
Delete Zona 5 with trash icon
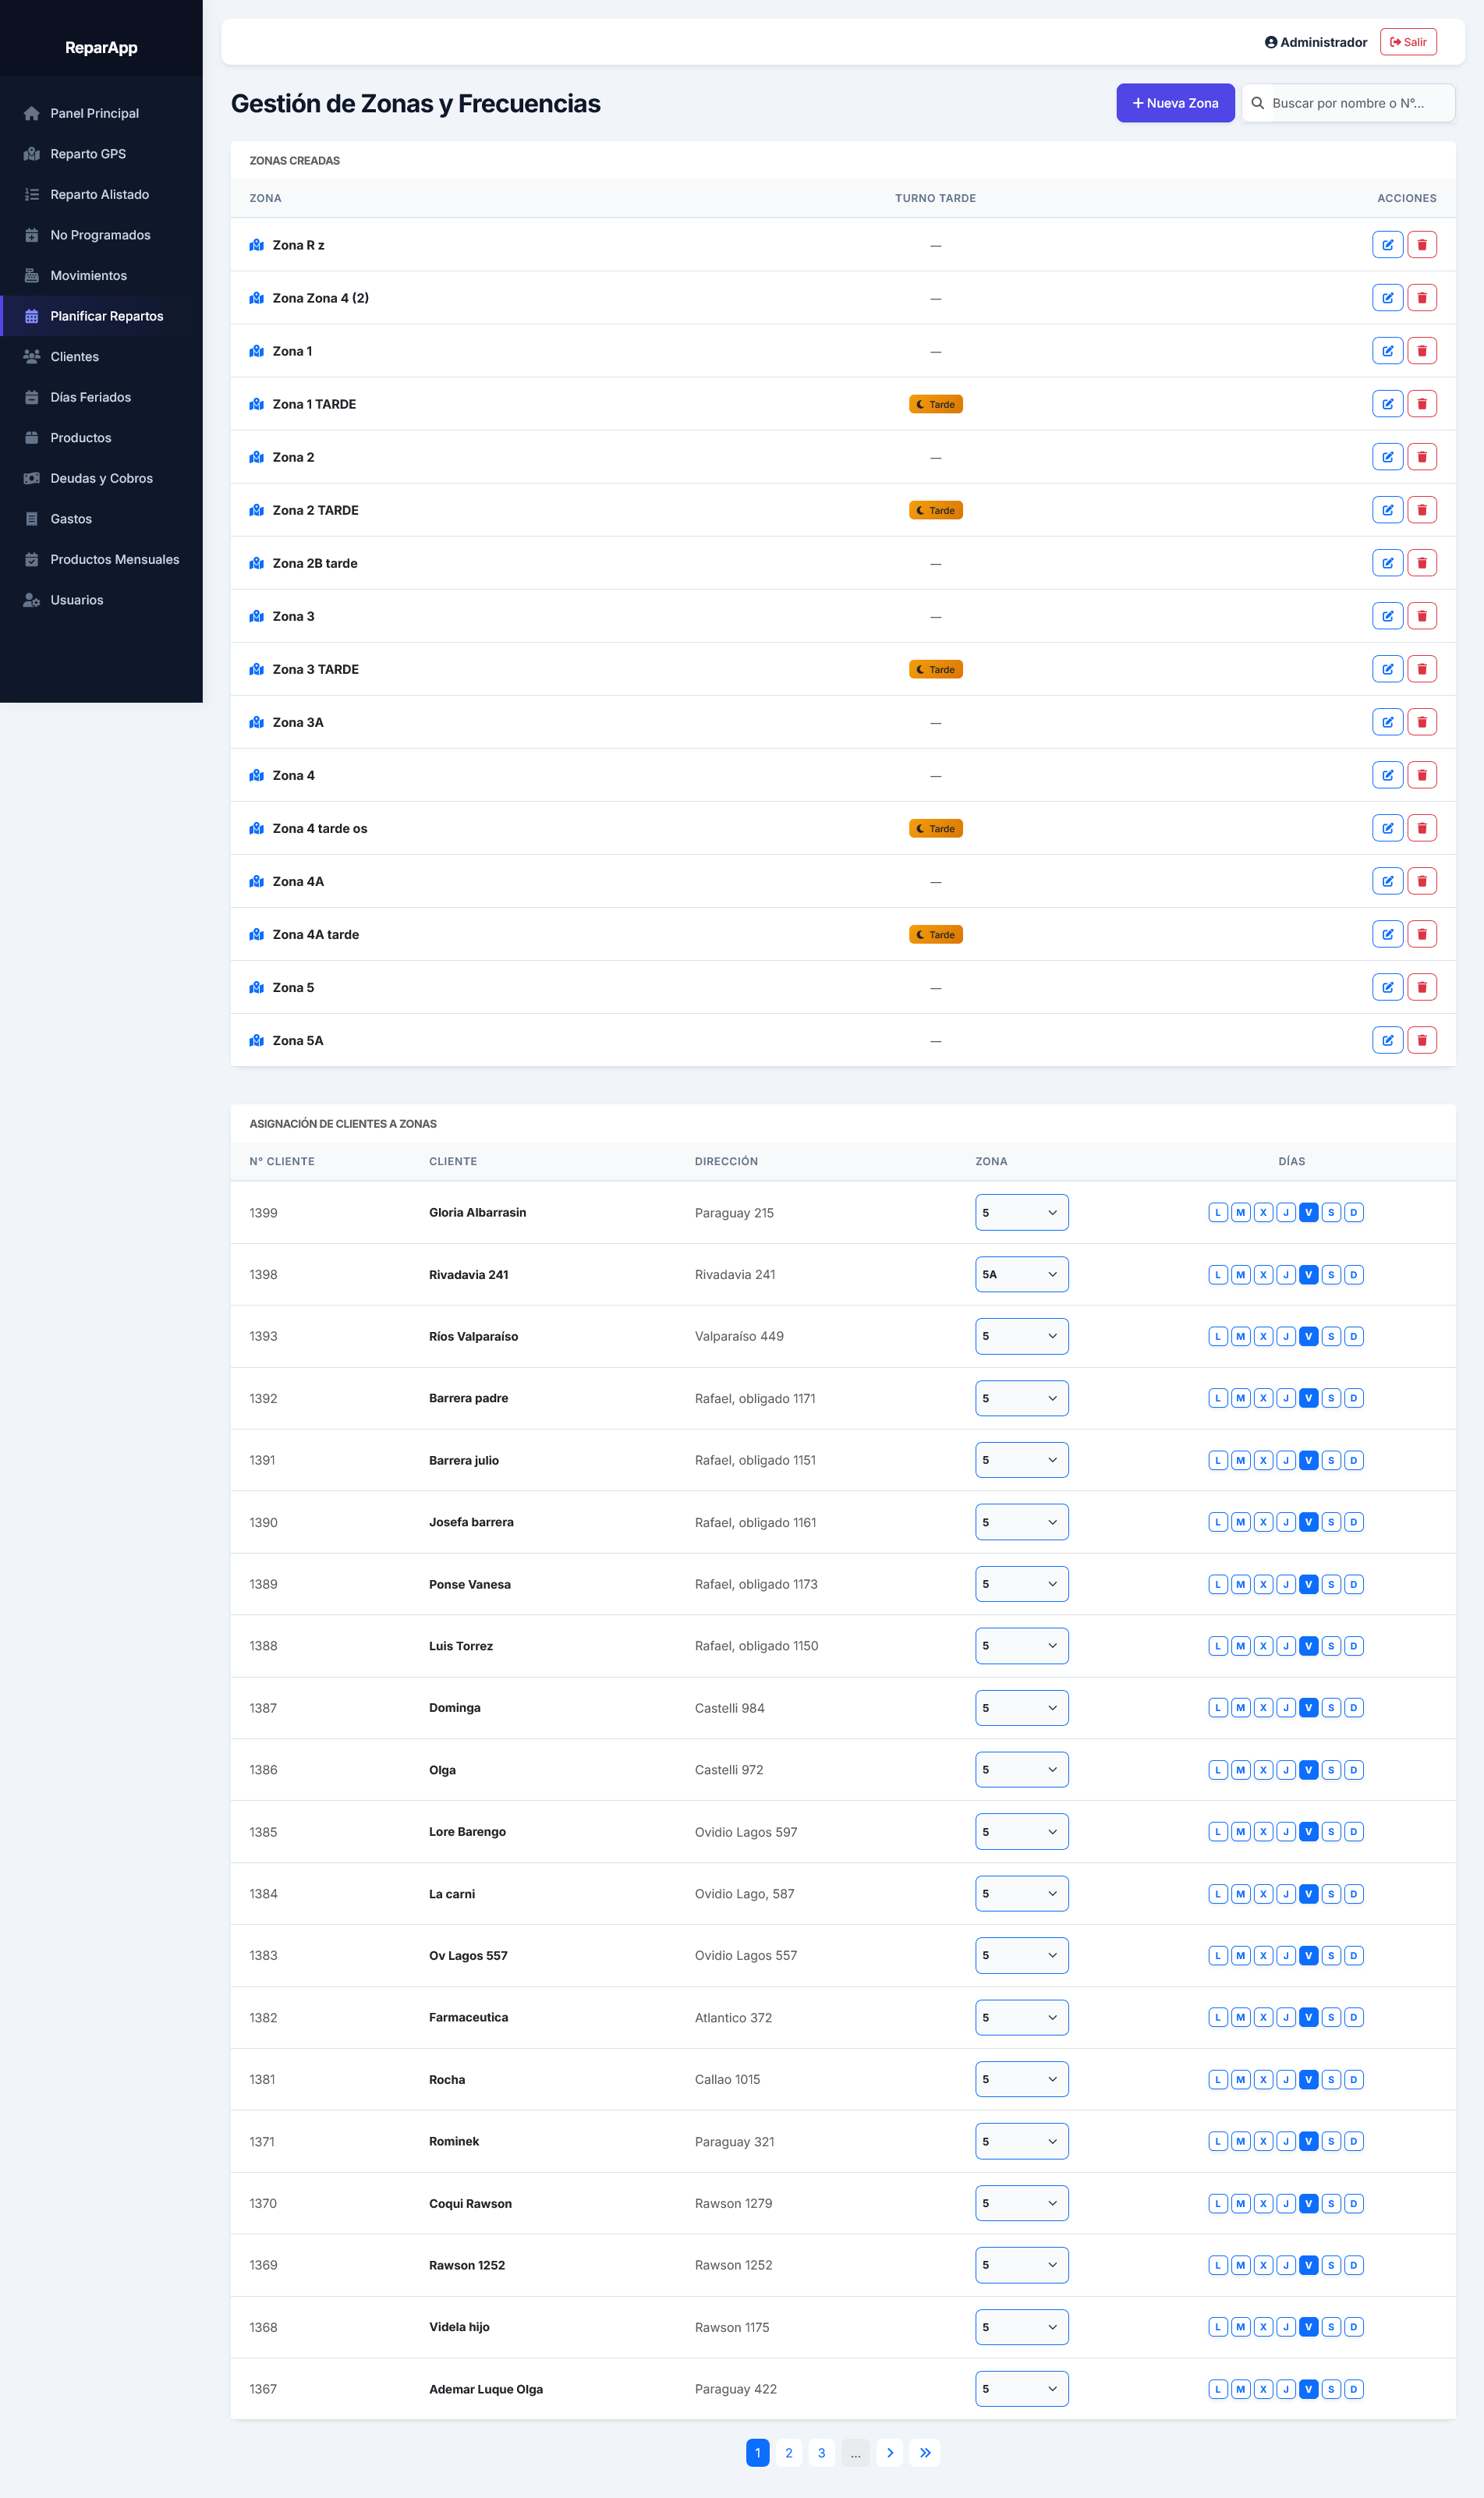click(x=1421, y=987)
